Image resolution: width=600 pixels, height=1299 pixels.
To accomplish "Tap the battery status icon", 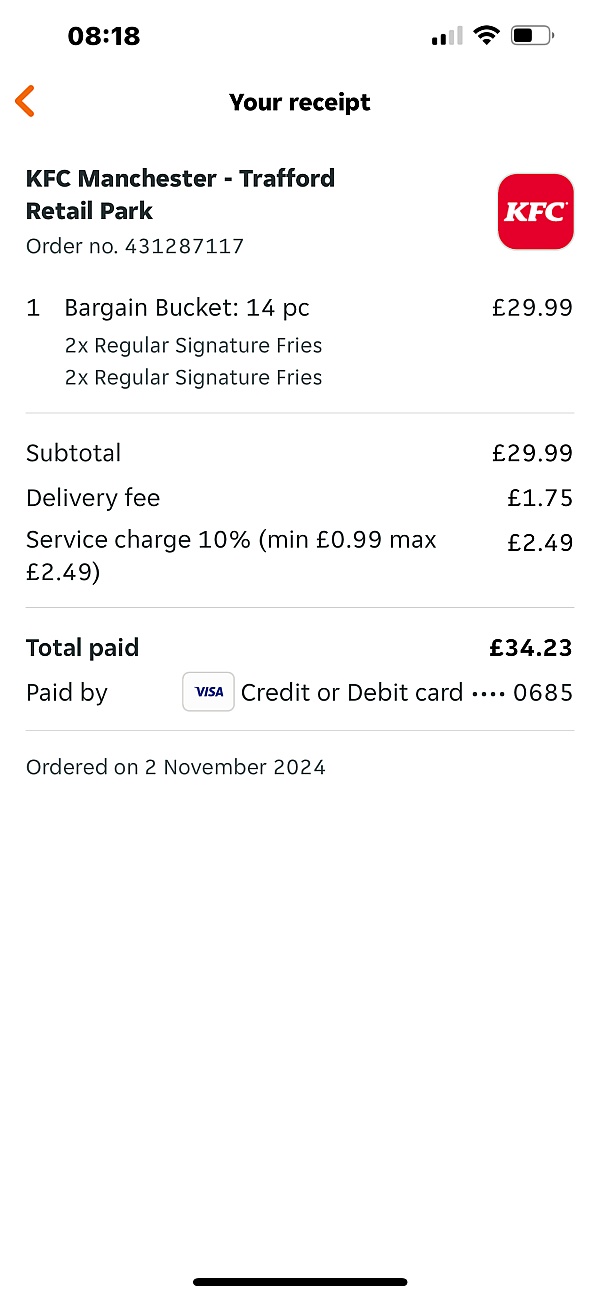I will 531,37.
